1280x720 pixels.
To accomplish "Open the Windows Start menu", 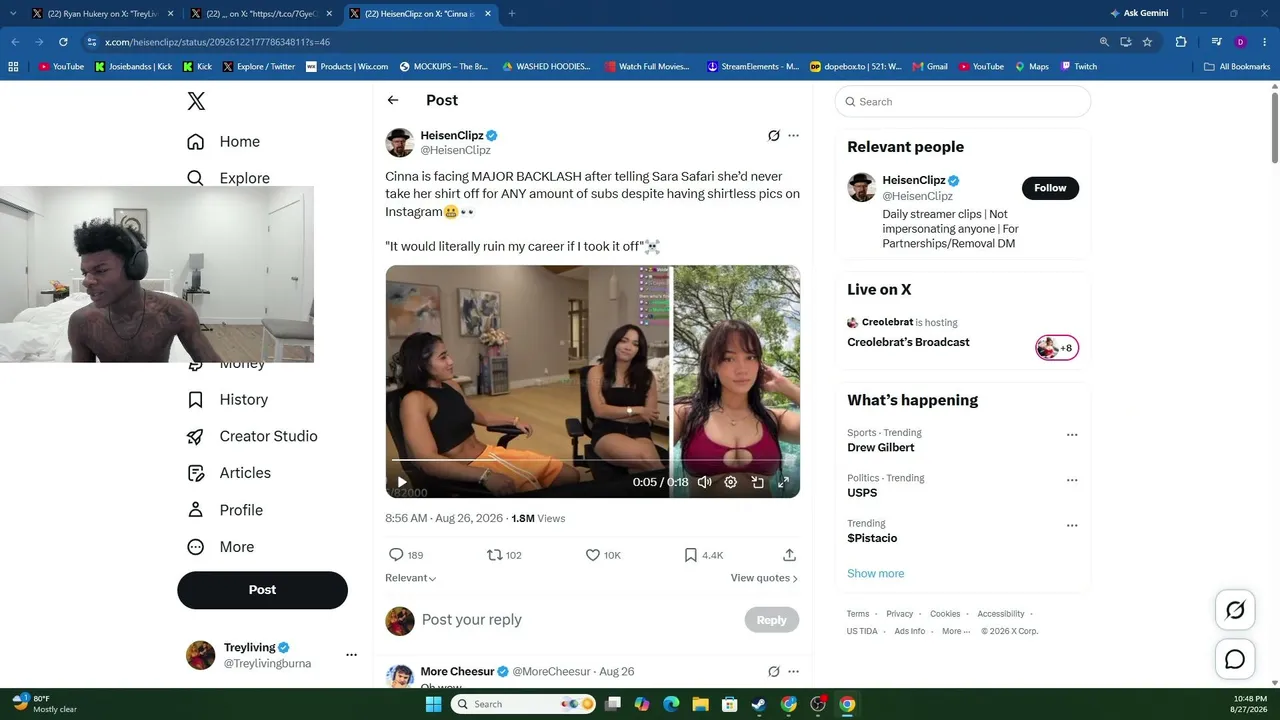I will 433,704.
